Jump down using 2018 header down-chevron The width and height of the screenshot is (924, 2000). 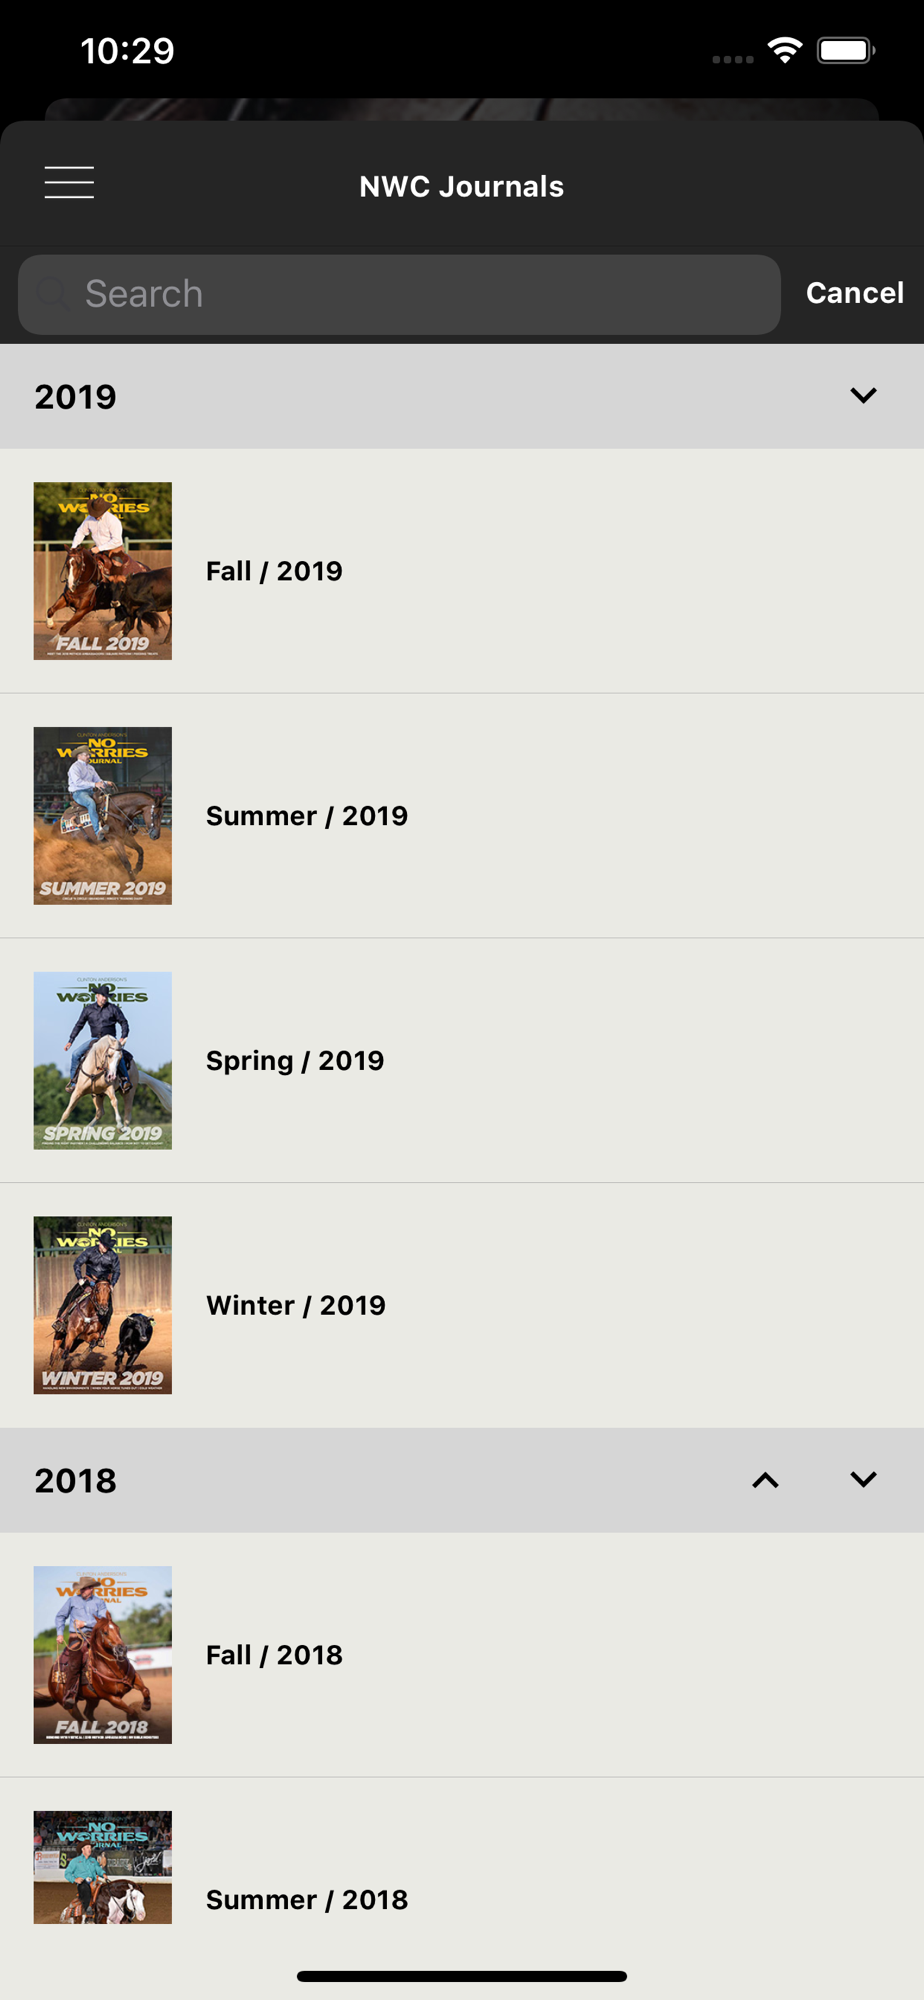point(863,1480)
